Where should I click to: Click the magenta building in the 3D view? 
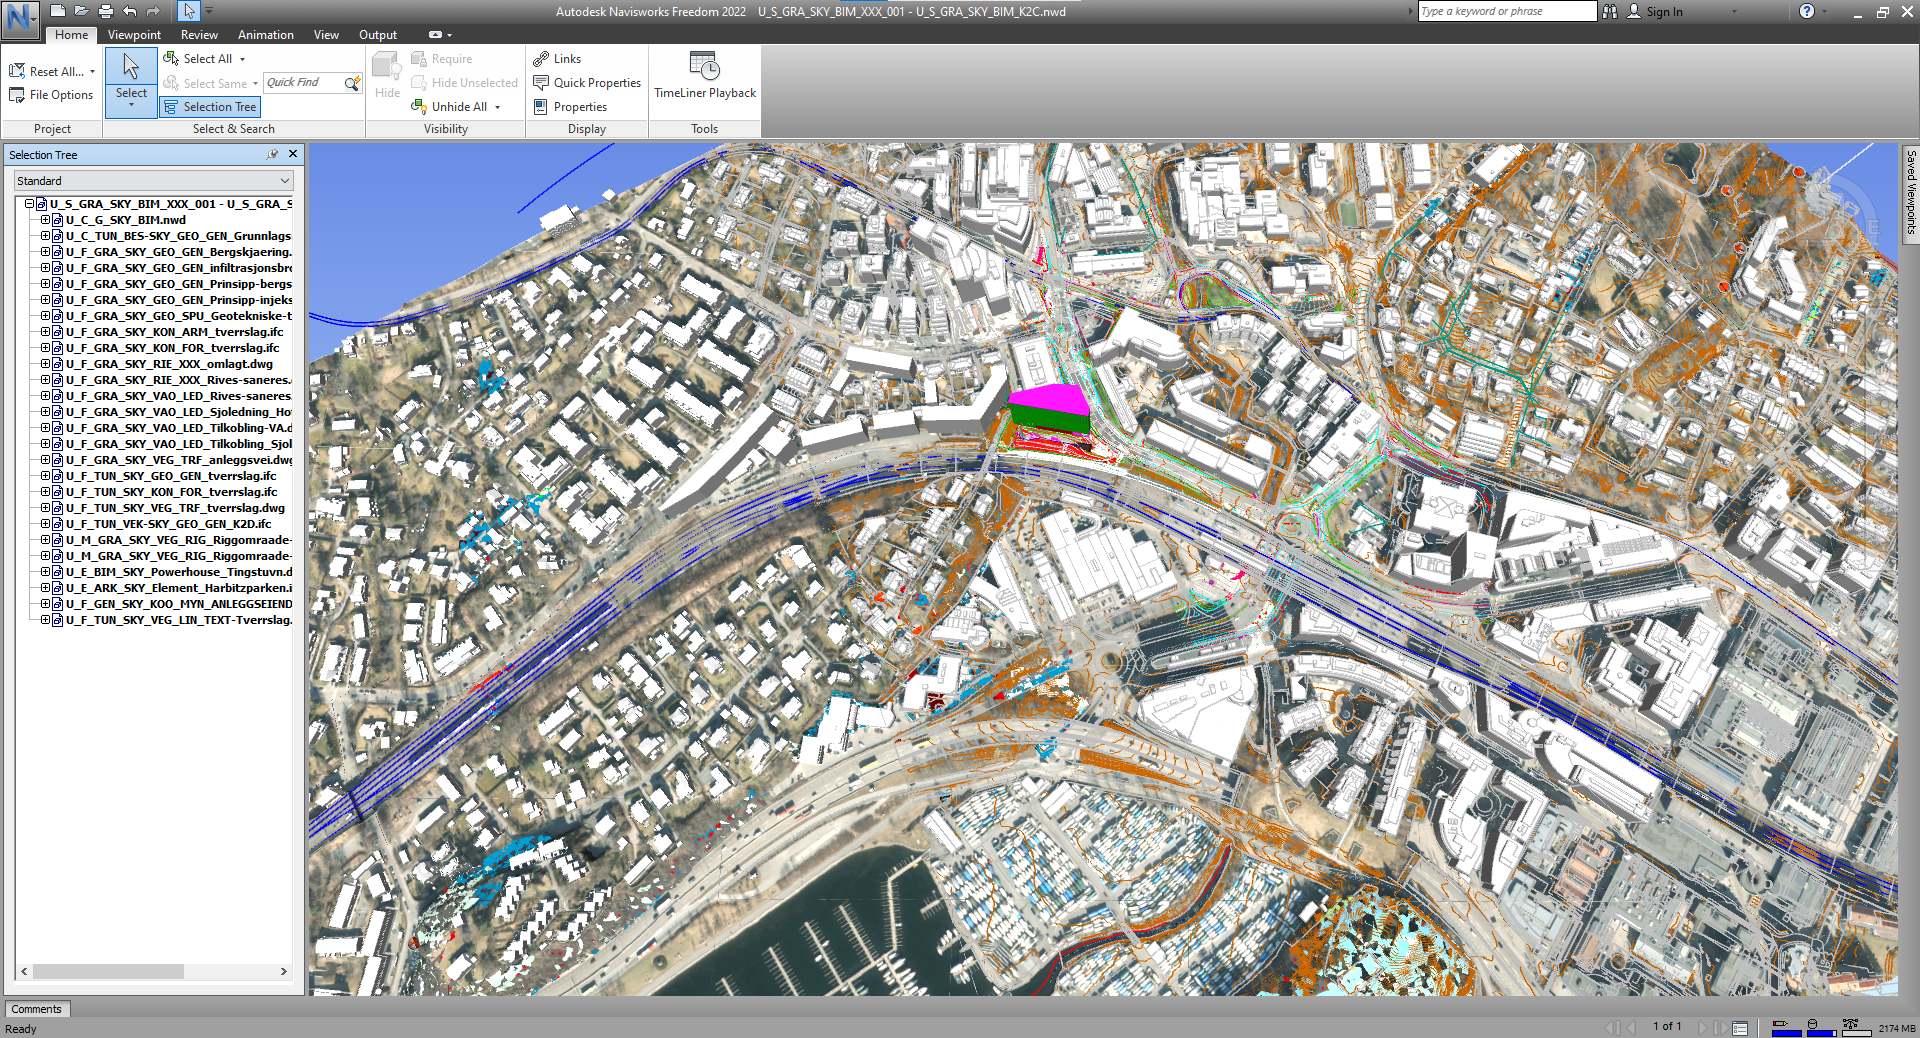point(1048,402)
